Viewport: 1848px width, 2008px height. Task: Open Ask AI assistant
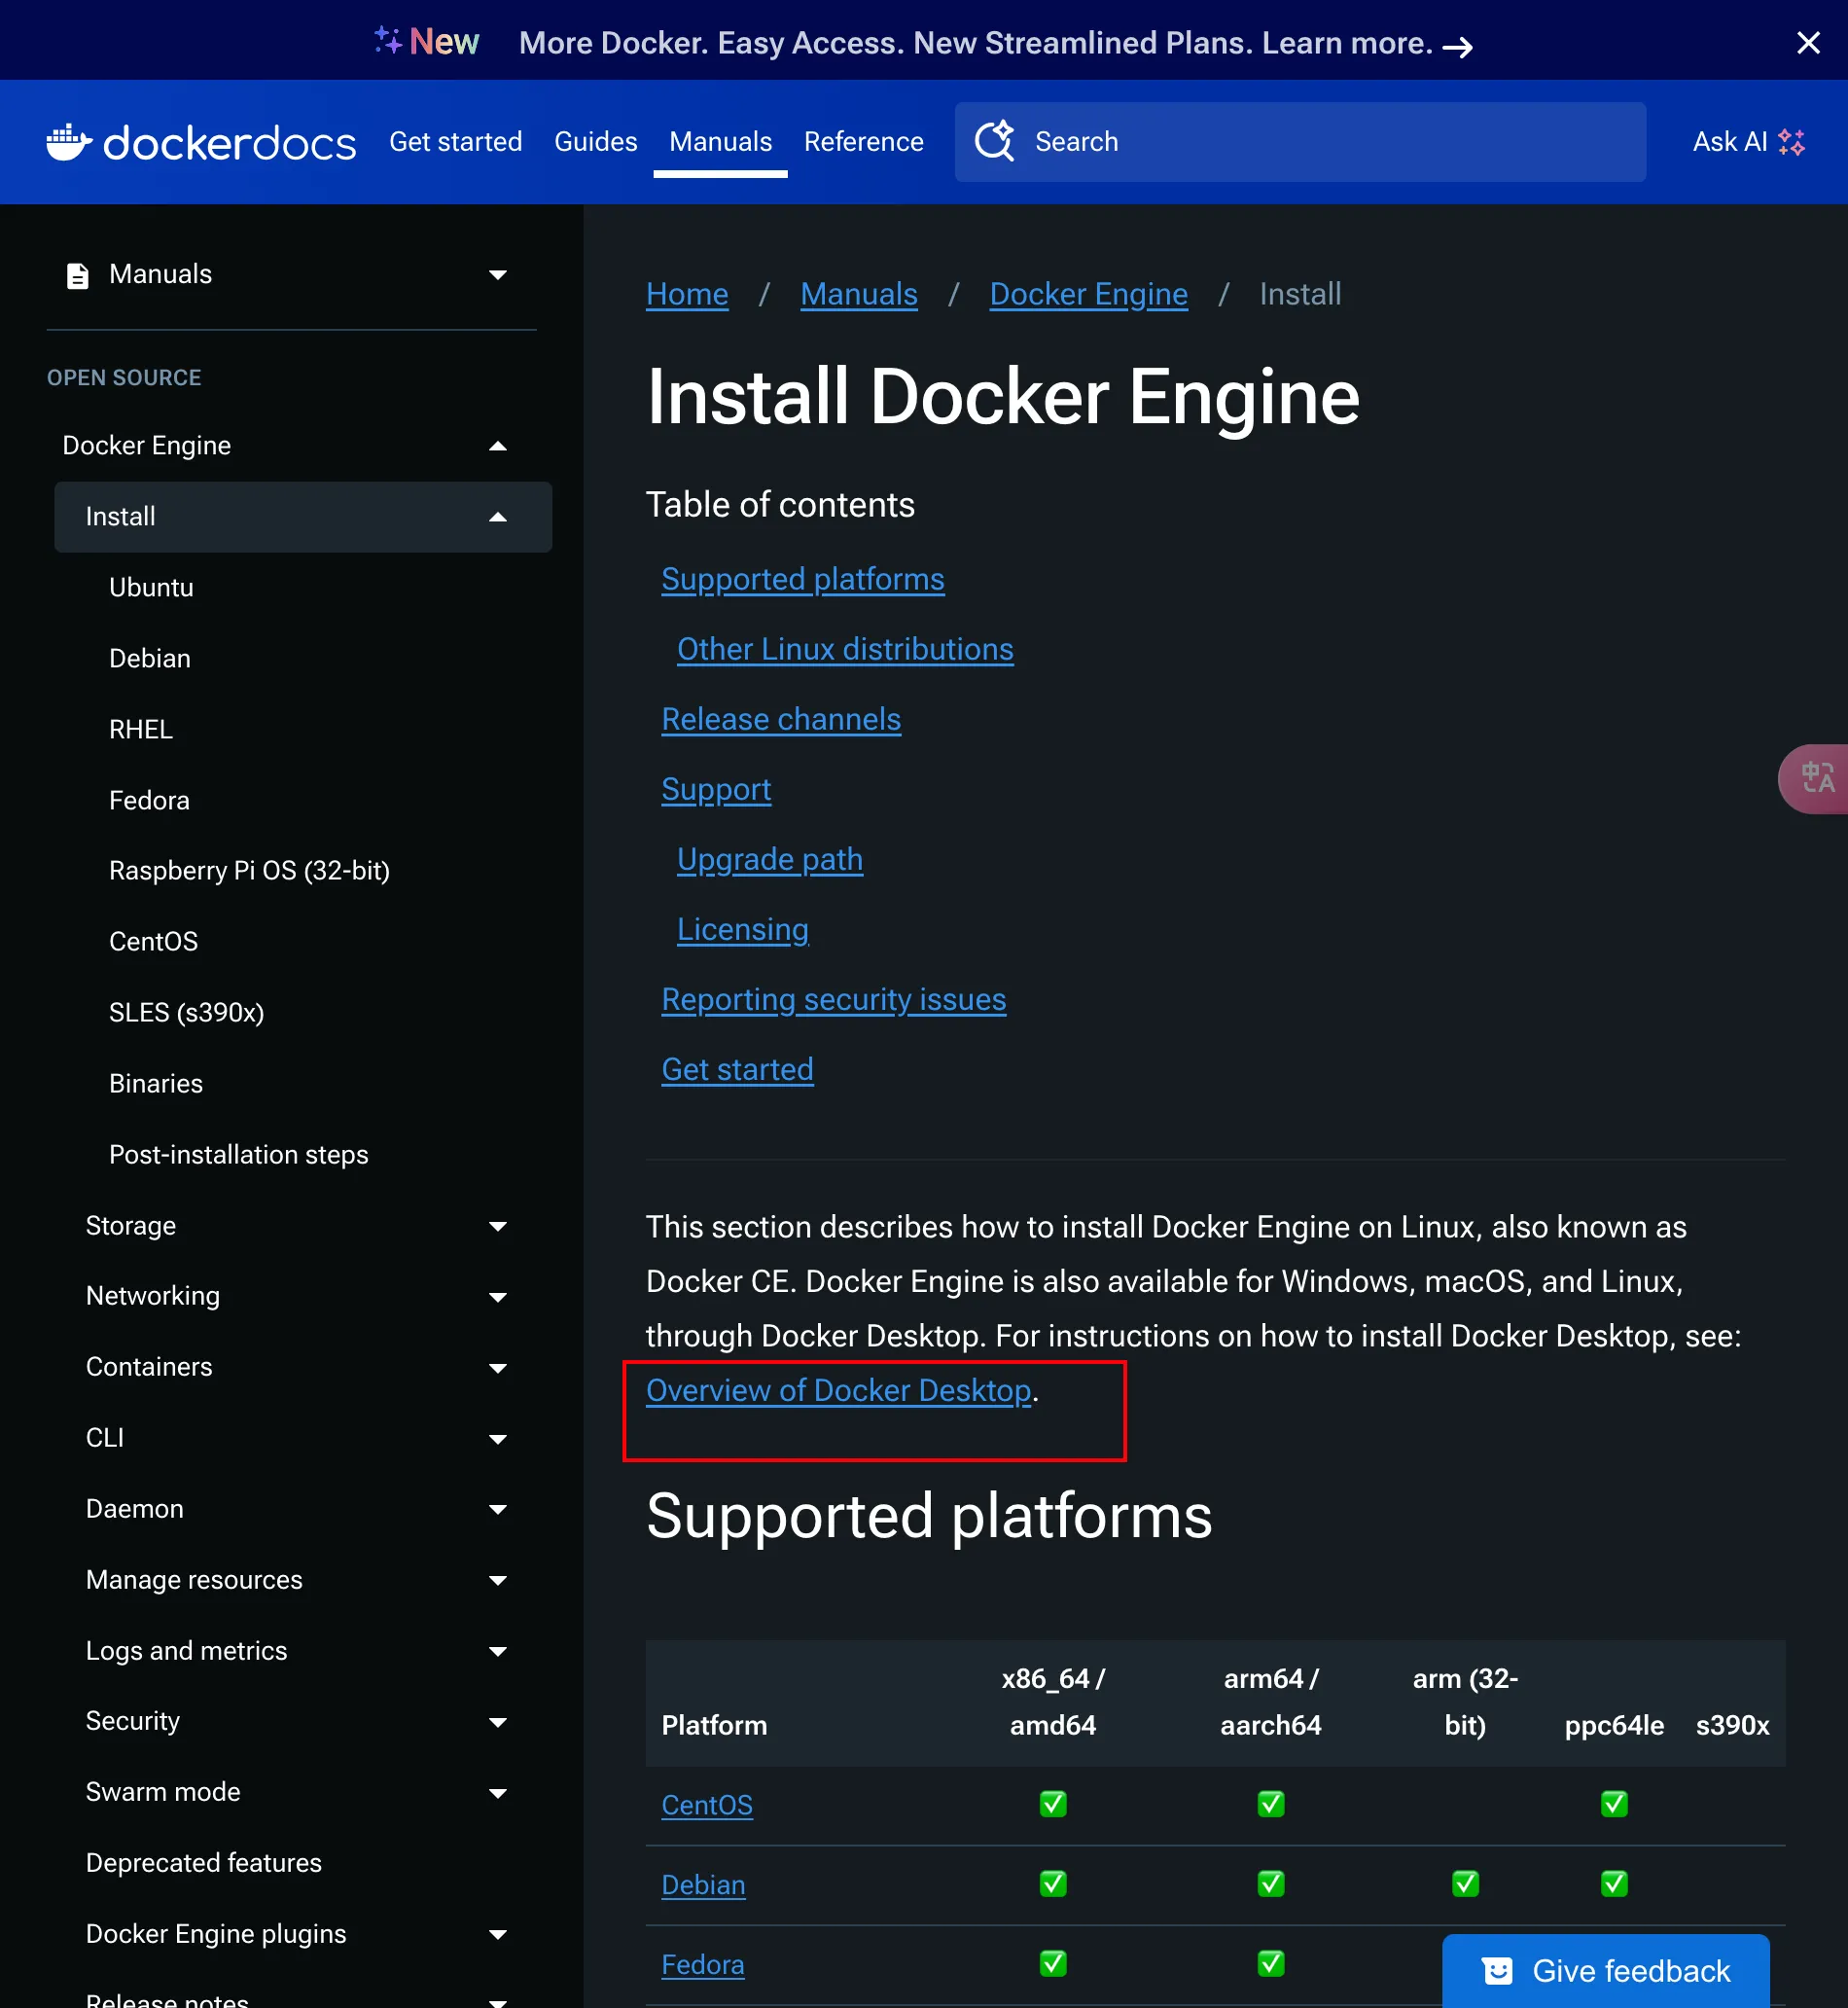click(1747, 142)
